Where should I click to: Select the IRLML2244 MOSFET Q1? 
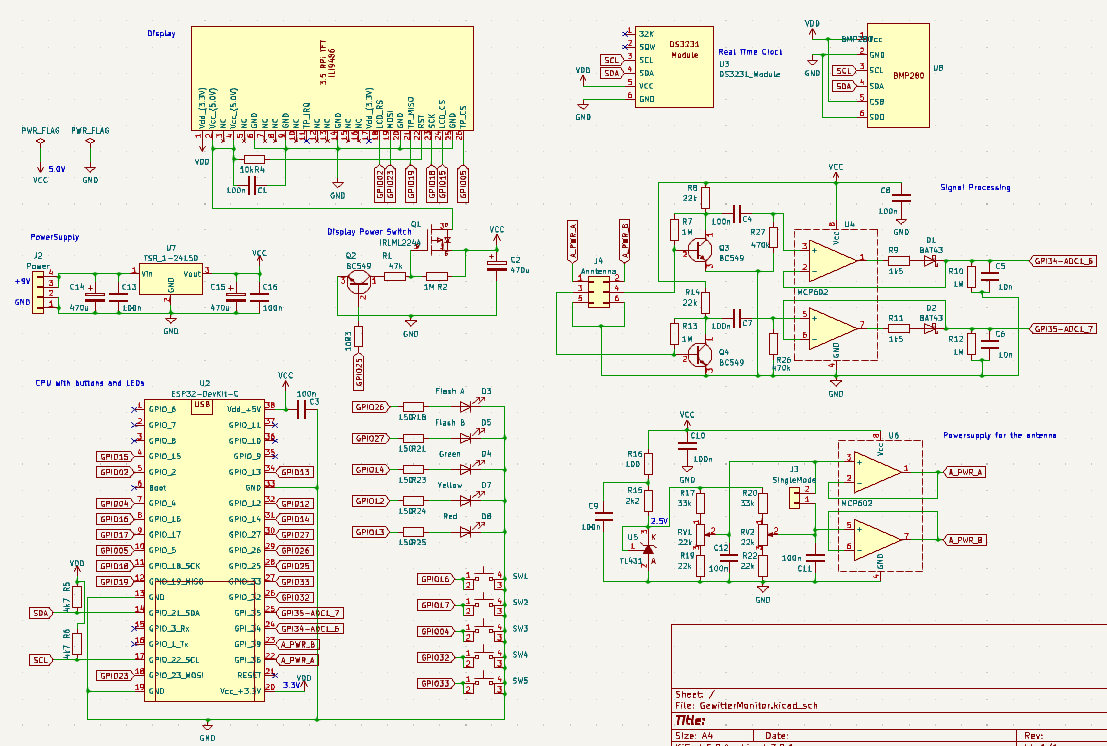[x=441, y=242]
